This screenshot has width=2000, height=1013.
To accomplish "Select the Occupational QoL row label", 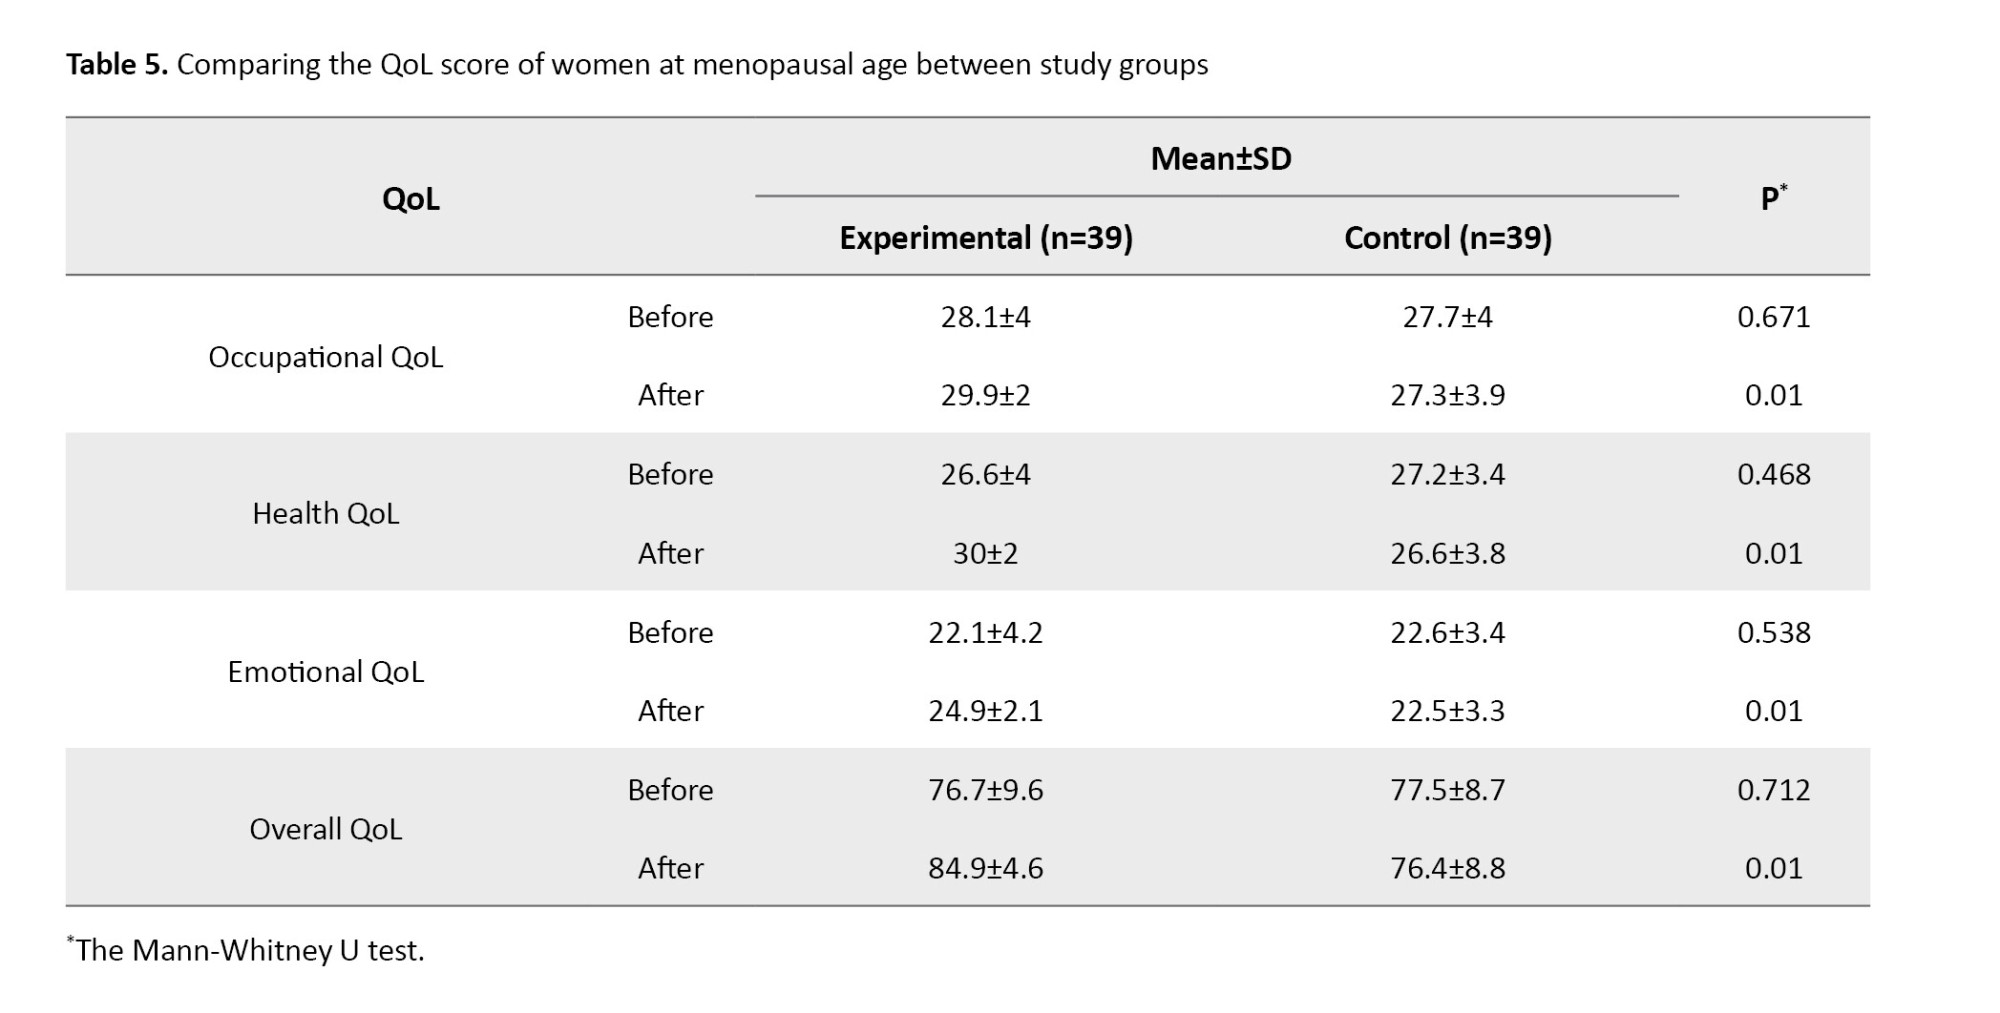I will point(325,357).
